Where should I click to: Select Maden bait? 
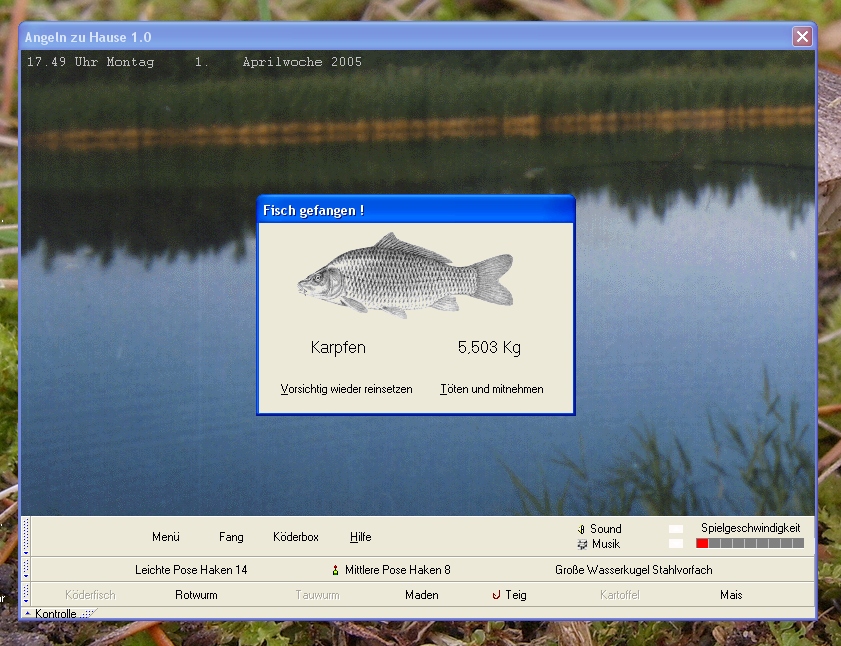pyautogui.click(x=422, y=595)
